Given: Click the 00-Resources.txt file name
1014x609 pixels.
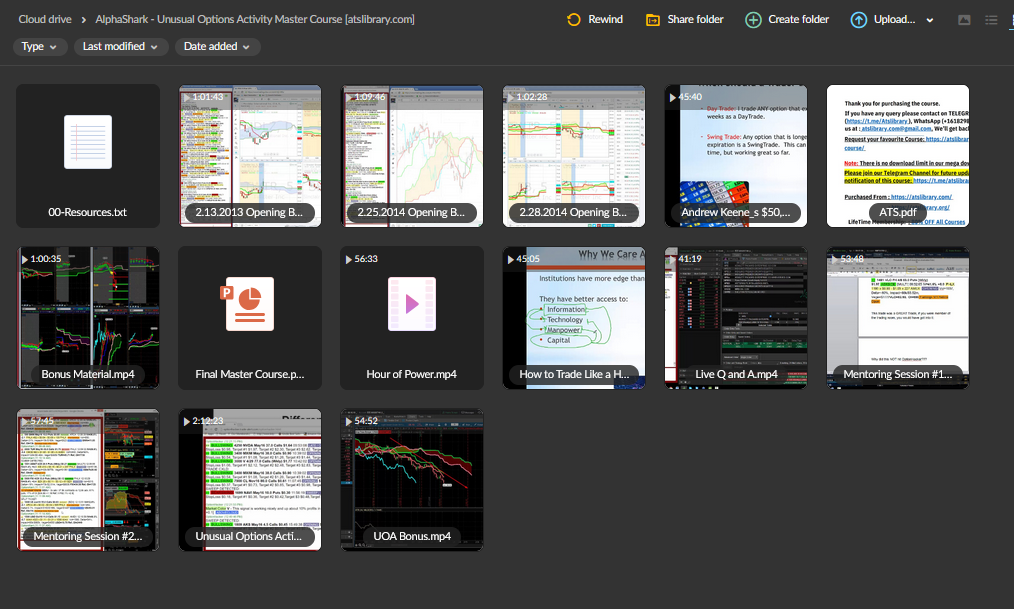Looking at the screenshot, I should tap(87, 212).
